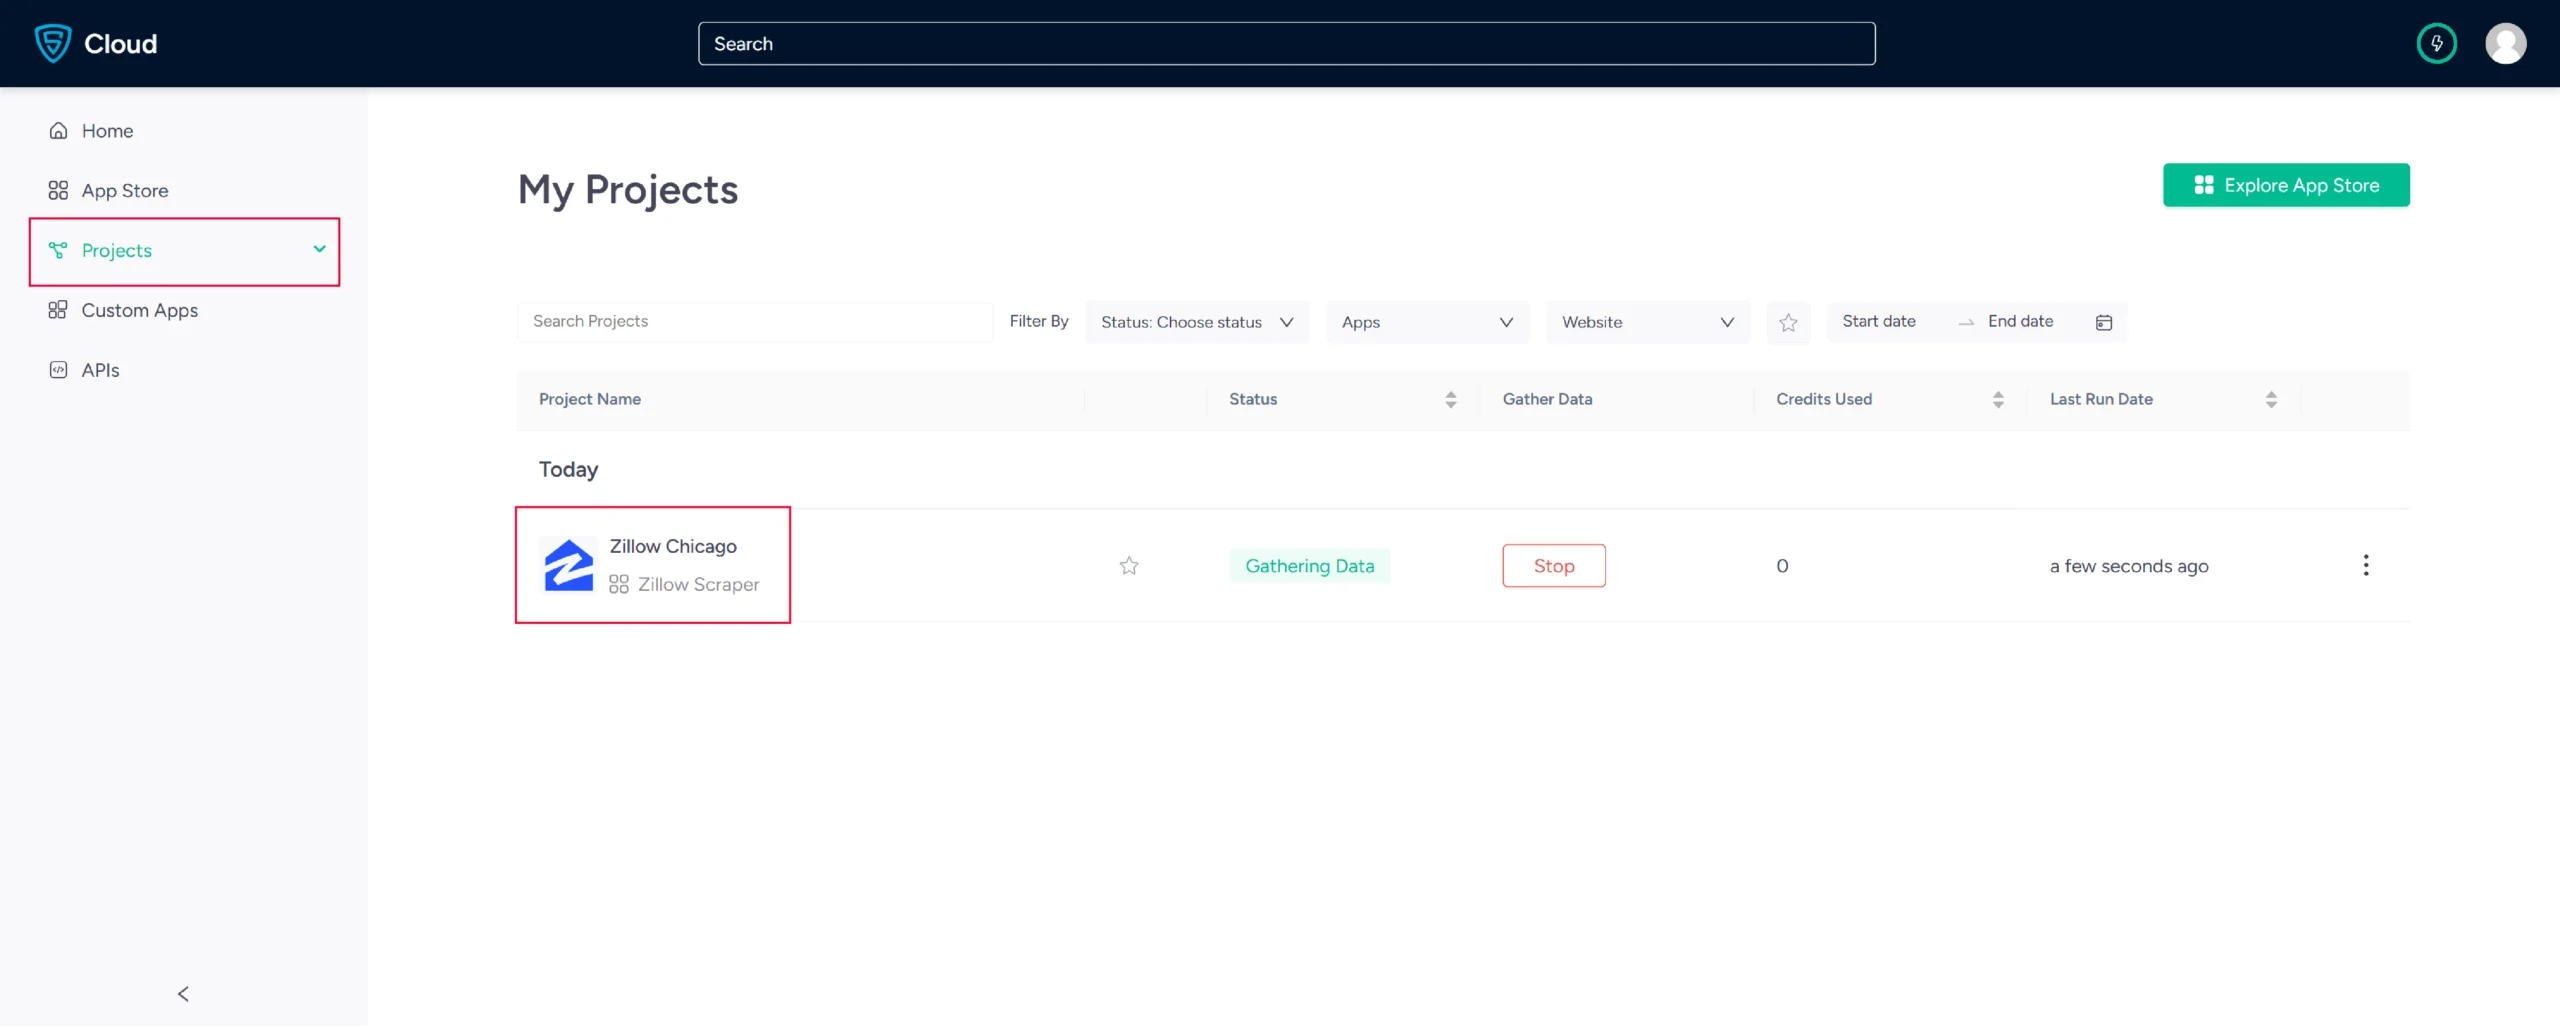Open the Apps filter dropdown
Image resolution: width=2560 pixels, height=1028 pixels.
(x=1427, y=323)
